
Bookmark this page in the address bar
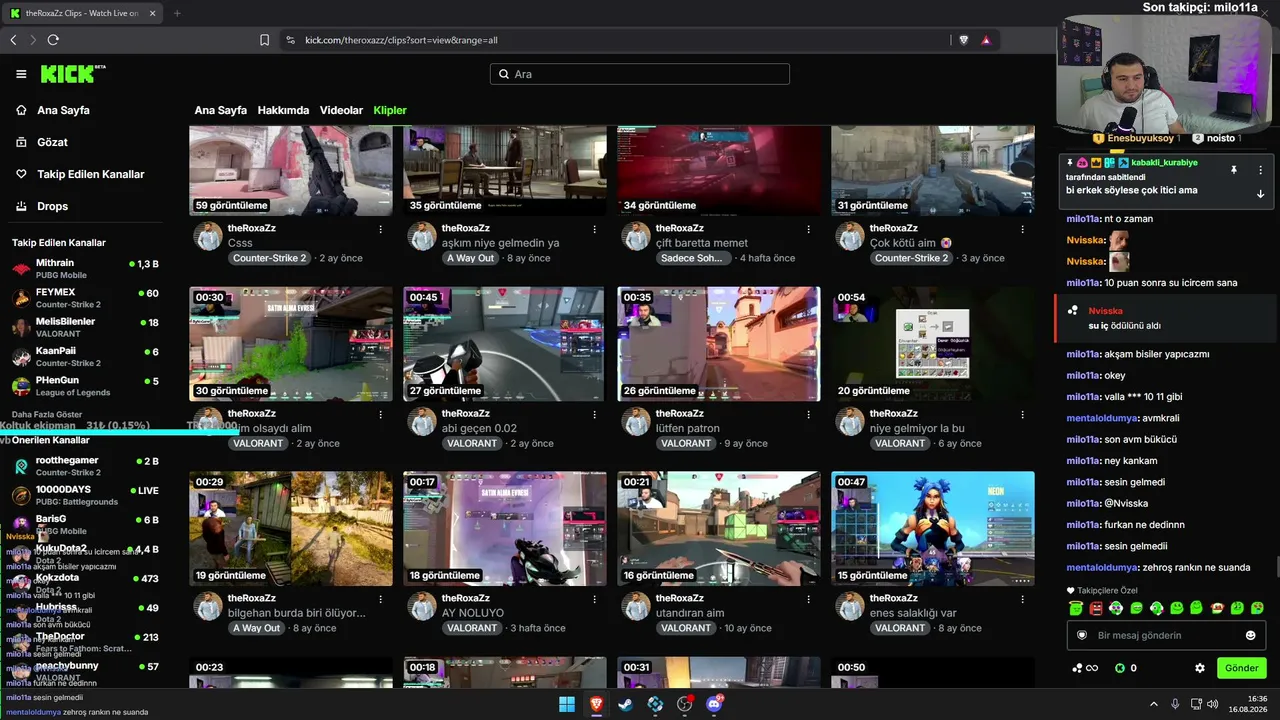coord(264,40)
